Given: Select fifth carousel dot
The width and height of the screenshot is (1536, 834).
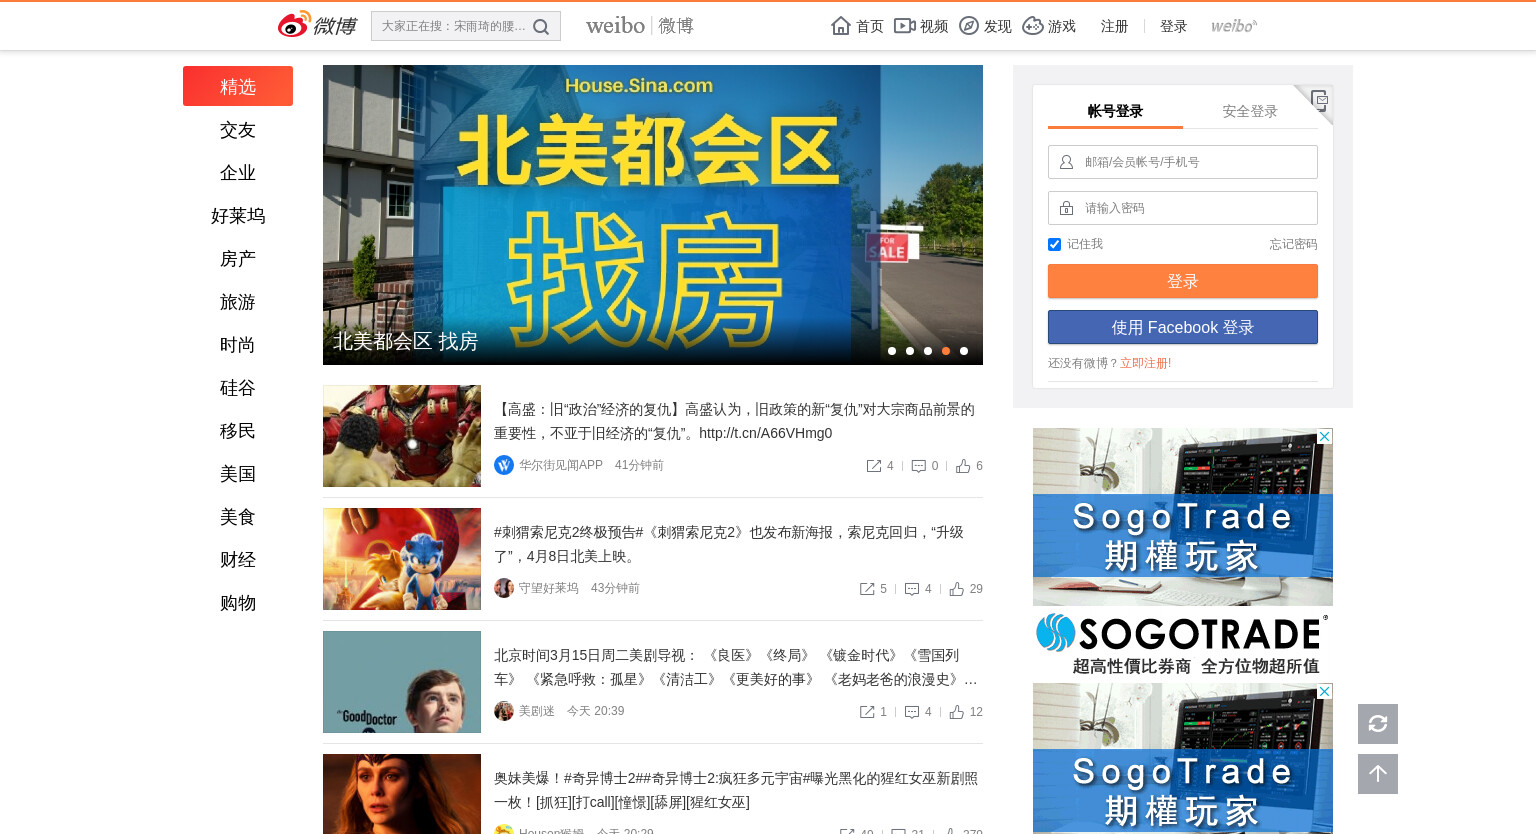Looking at the screenshot, I should click(964, 351).
